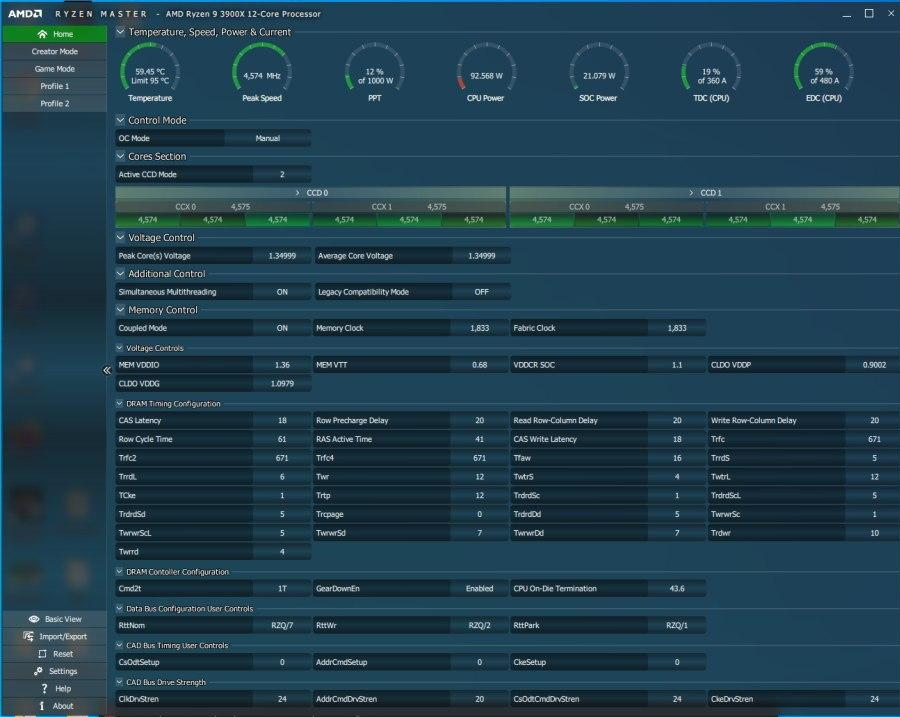Open Settings gear in sidebar

[x=38, y=671]
